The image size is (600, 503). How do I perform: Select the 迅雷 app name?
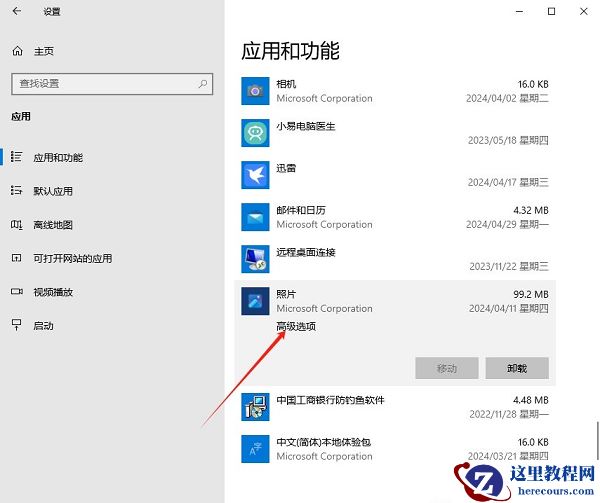click(286, 168)
